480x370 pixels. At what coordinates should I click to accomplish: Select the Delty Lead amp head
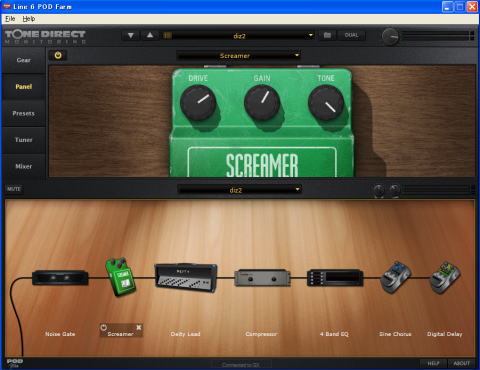(x=186, y=277)
